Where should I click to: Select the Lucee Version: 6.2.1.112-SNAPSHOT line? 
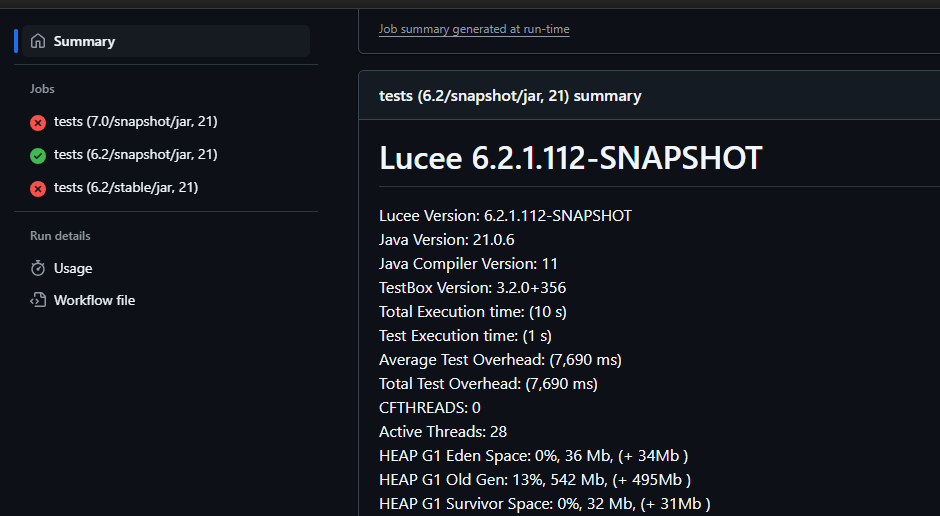point(505,216)
